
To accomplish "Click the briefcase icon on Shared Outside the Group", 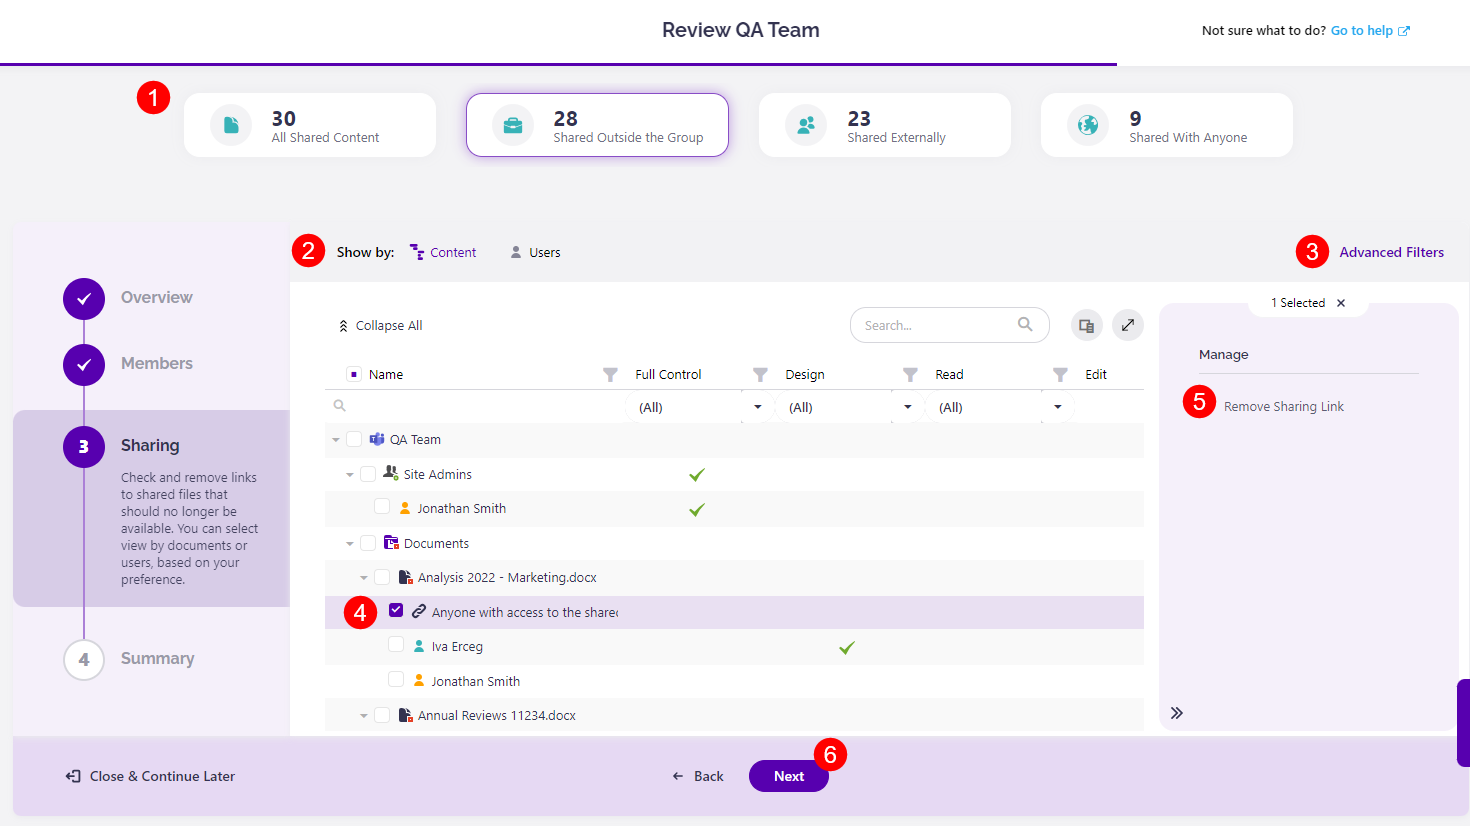I will coord(513,124).
